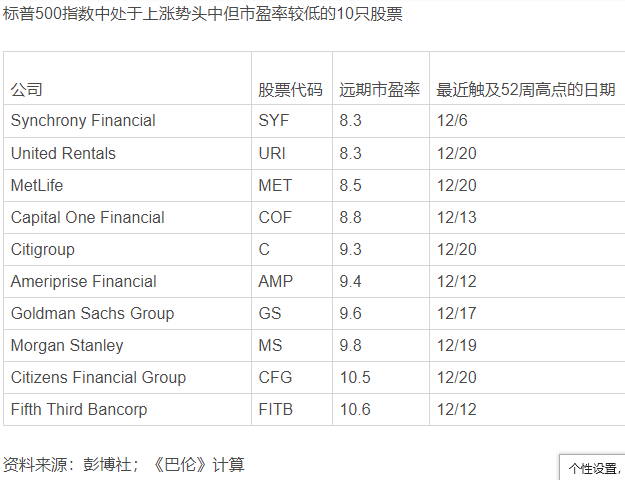Click the 资料来源 source line
Image resolution: width=625 pixels, height=480 pixels.
click(x=123, y=464)
